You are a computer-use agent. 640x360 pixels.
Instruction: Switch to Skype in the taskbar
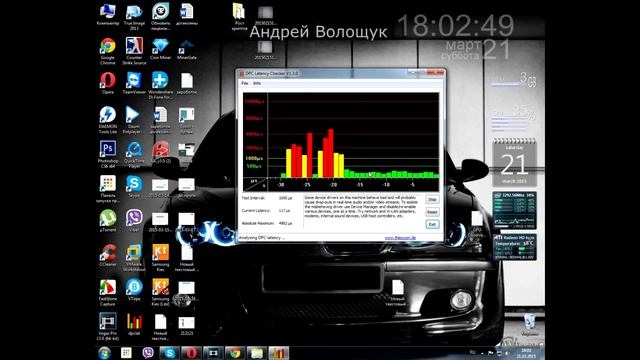(x=169, y=353)
